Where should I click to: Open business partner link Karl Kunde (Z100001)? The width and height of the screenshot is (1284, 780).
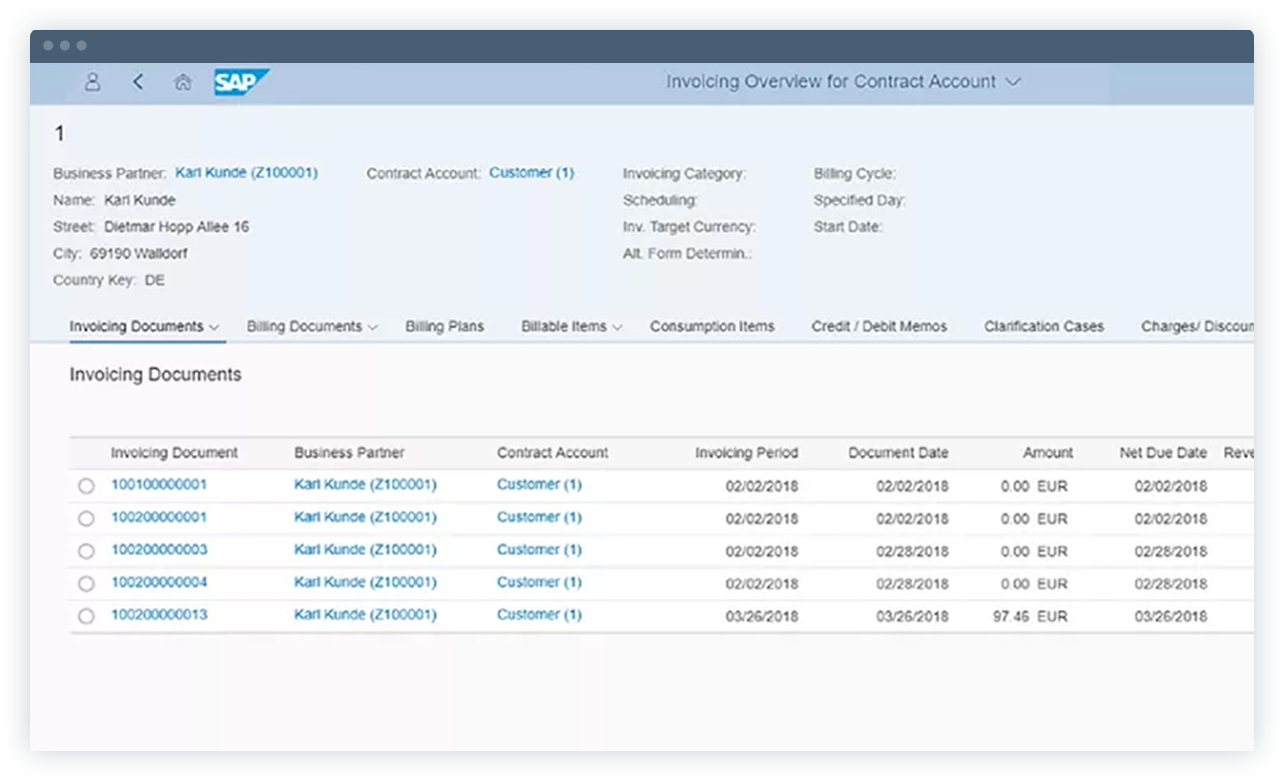tap(246, 172)
